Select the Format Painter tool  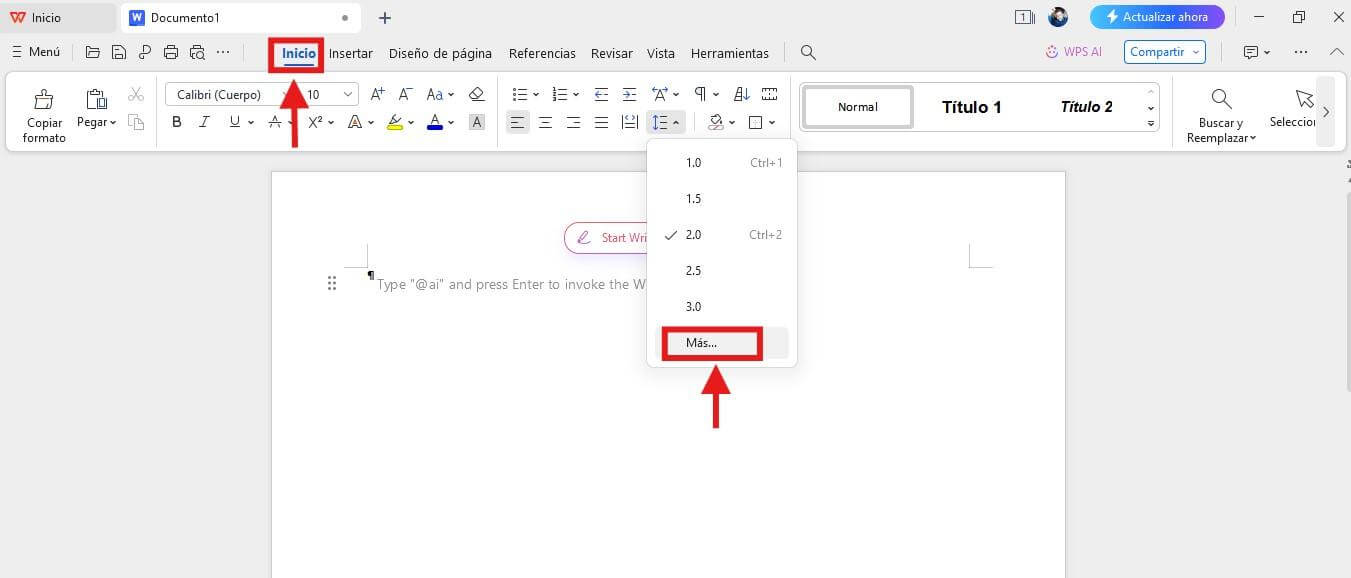(44, 110)
